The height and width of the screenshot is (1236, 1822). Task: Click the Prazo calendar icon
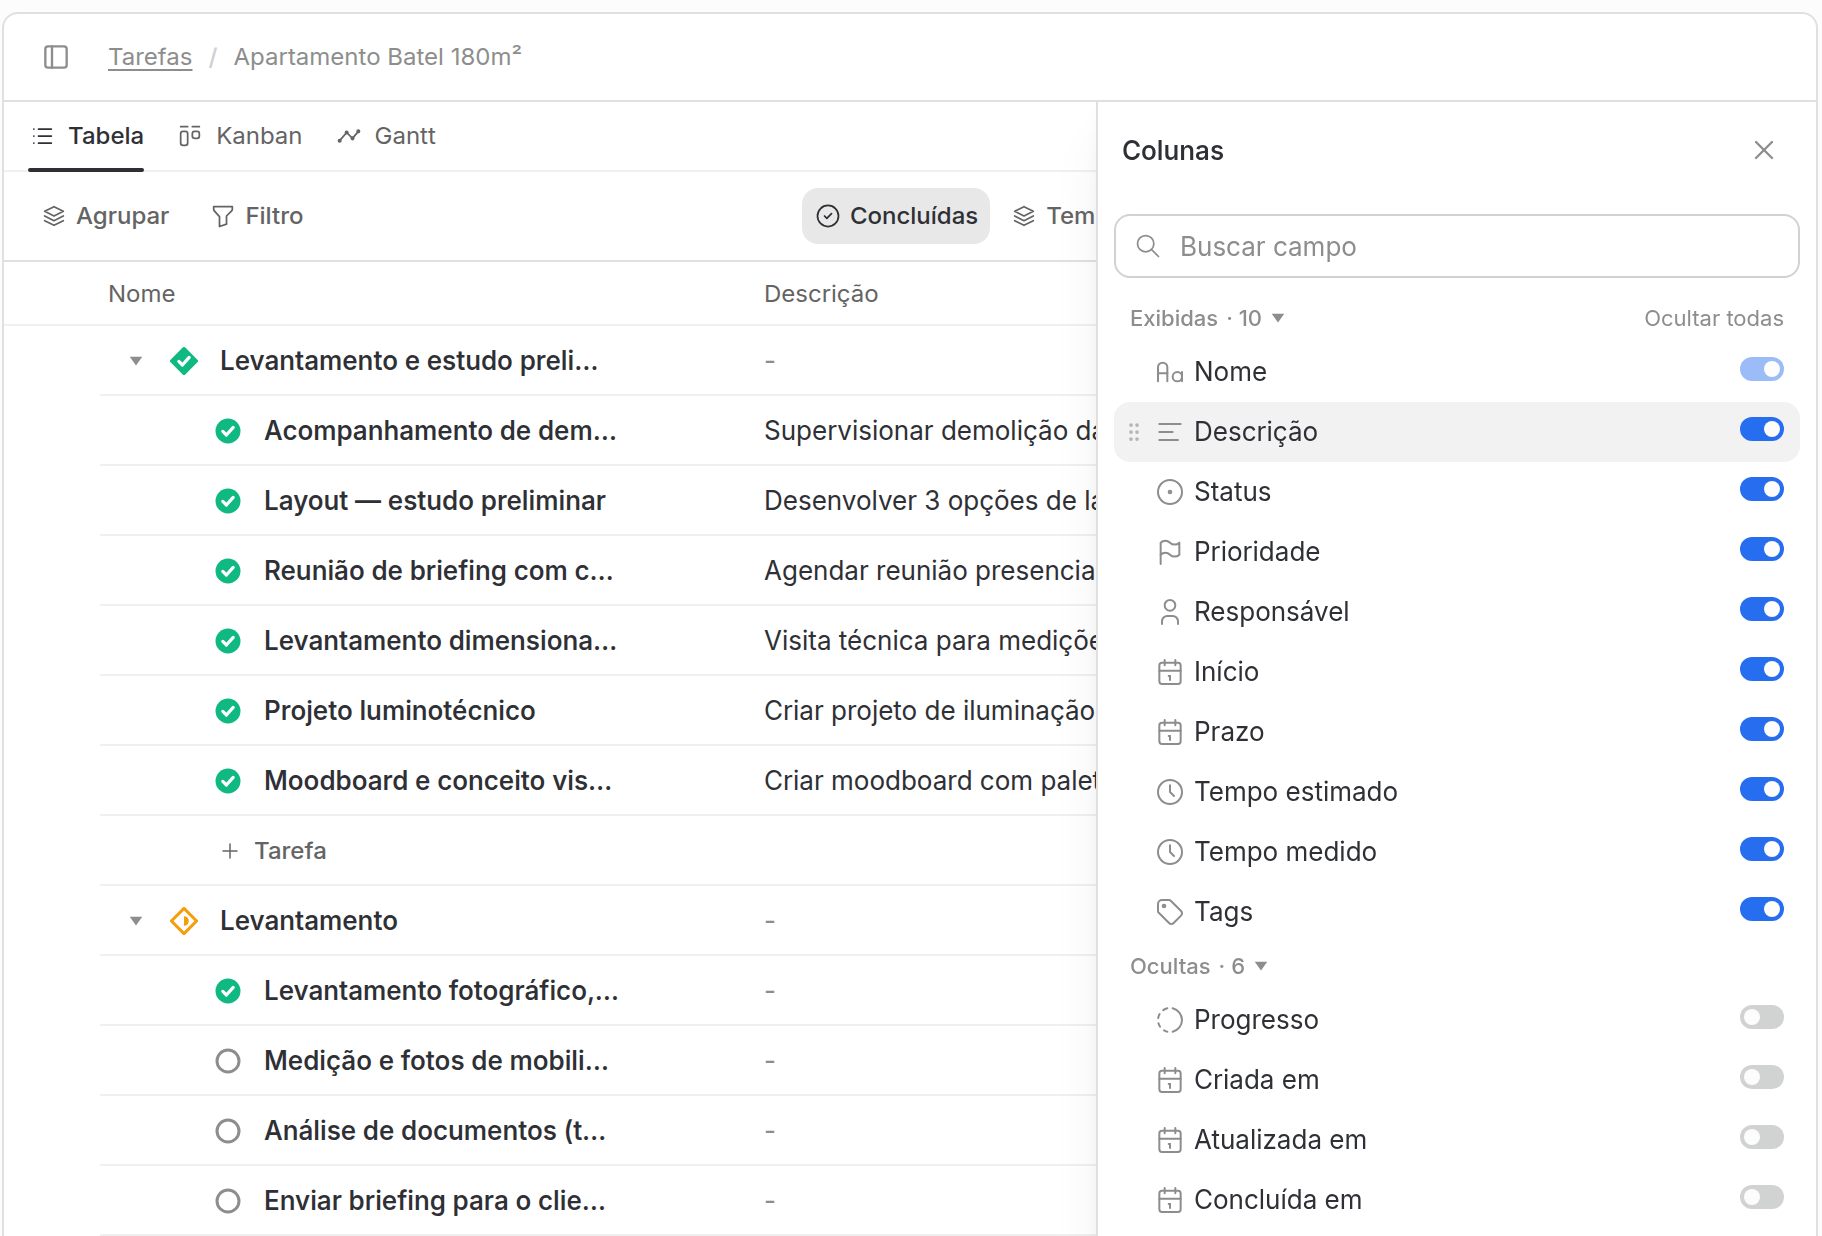click(x=1169, y=732)
